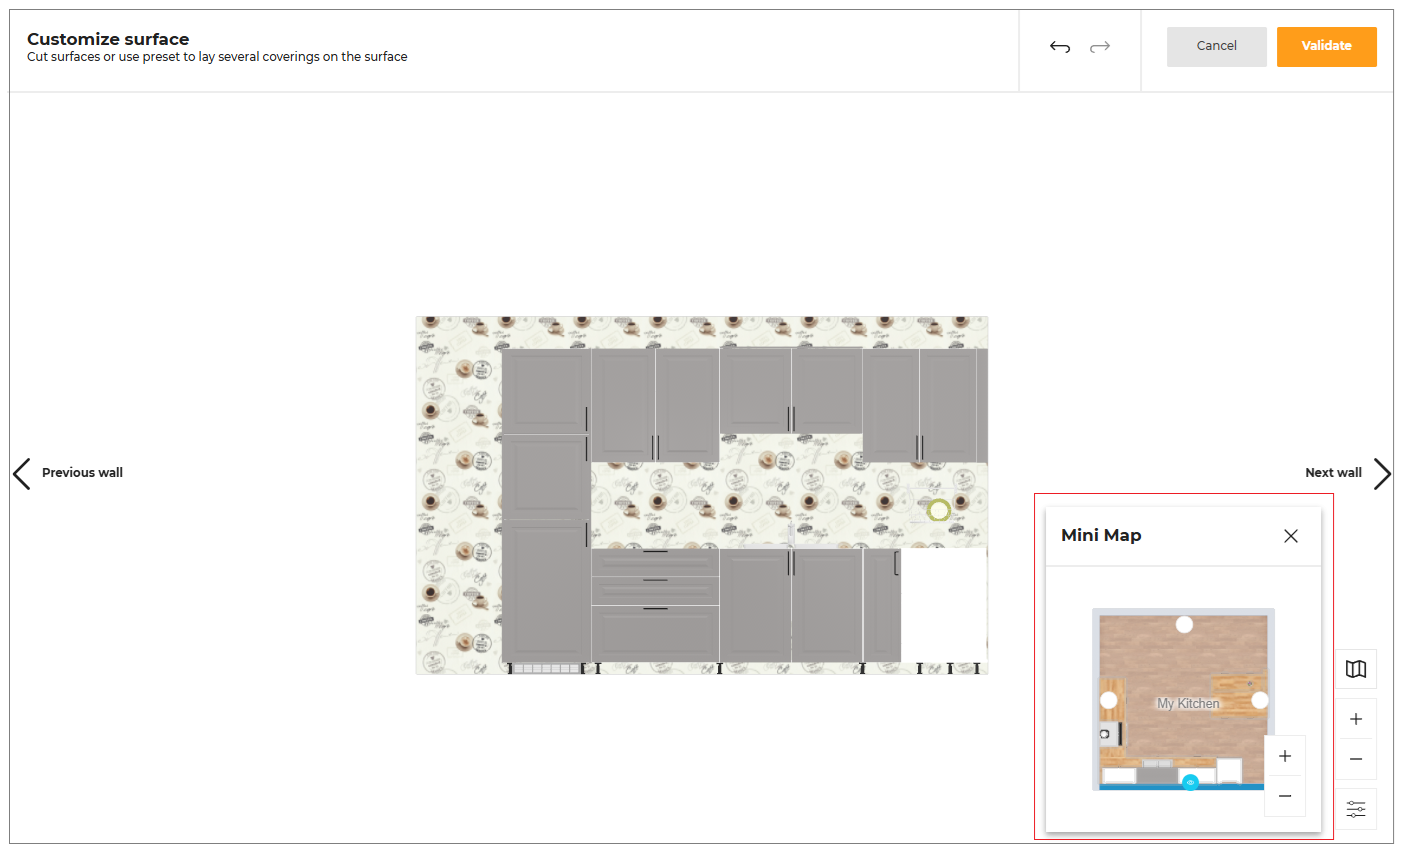
Task: Open the display settings sliders icon
Action: [1356, 809]
